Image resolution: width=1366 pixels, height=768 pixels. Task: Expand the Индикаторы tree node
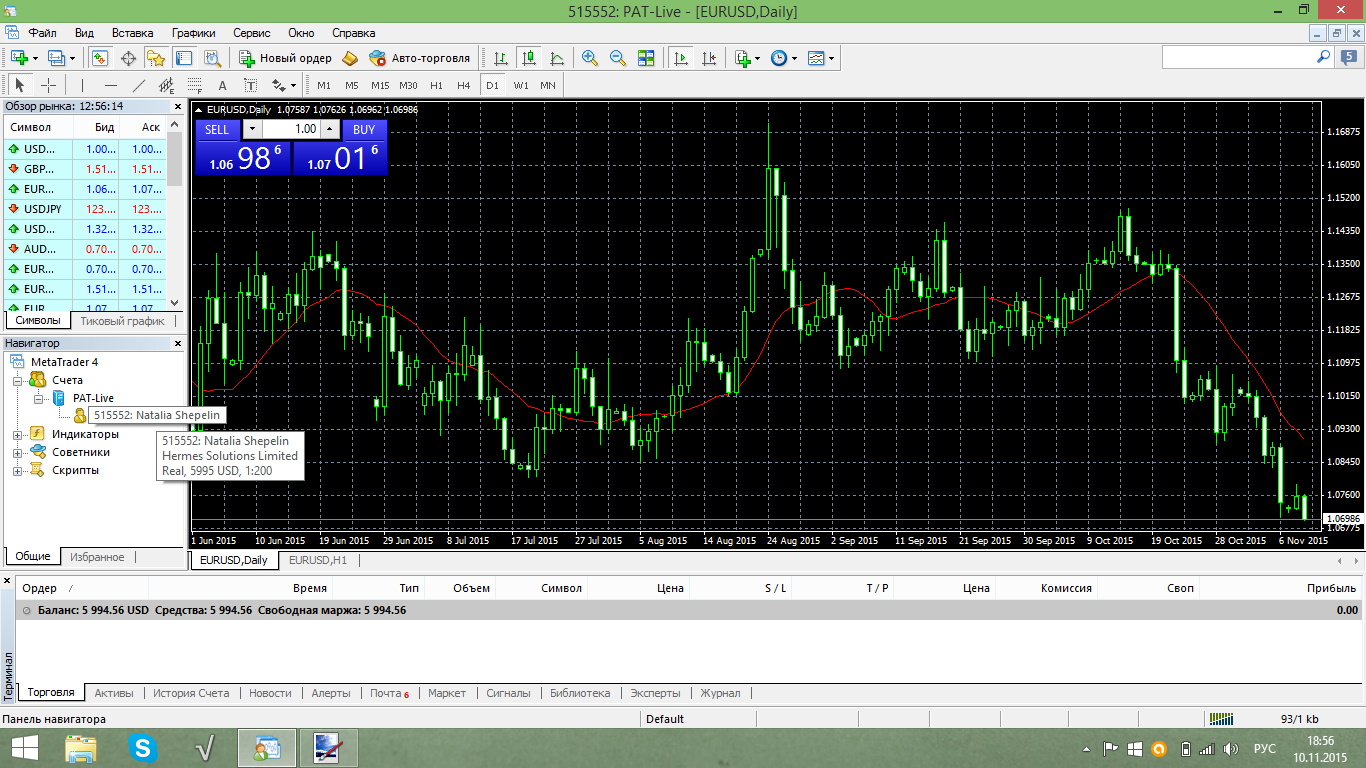pyautogui.click(x=17, y=434)
